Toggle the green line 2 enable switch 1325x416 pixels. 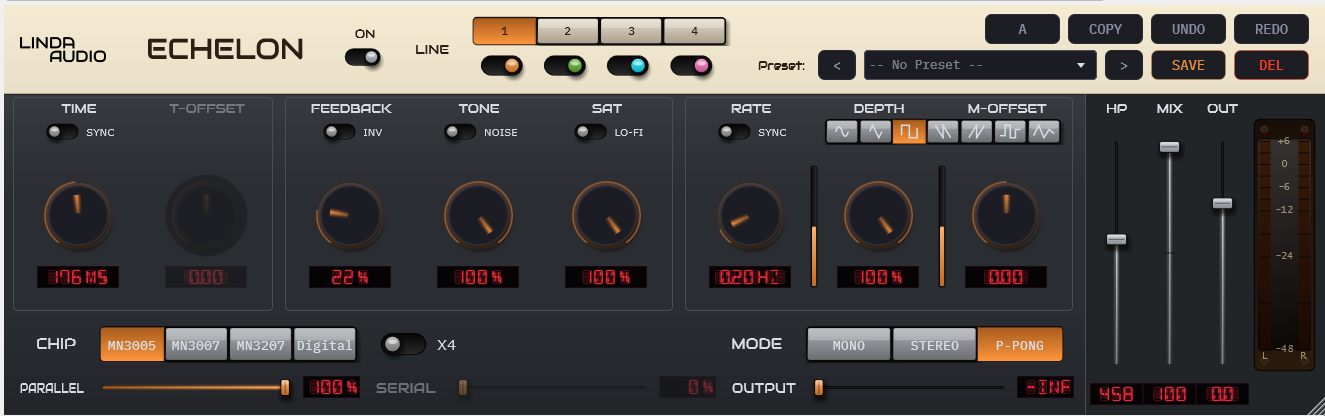click(x=565, y=66)
